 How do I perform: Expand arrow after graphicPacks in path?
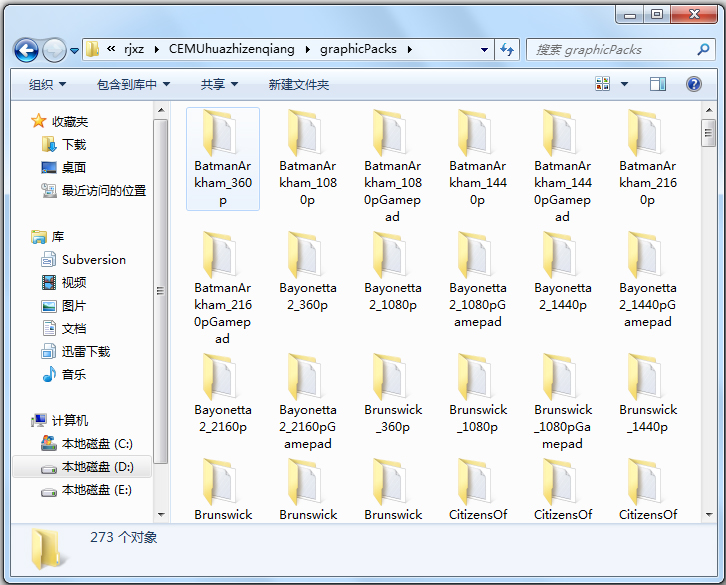(410, 50)
